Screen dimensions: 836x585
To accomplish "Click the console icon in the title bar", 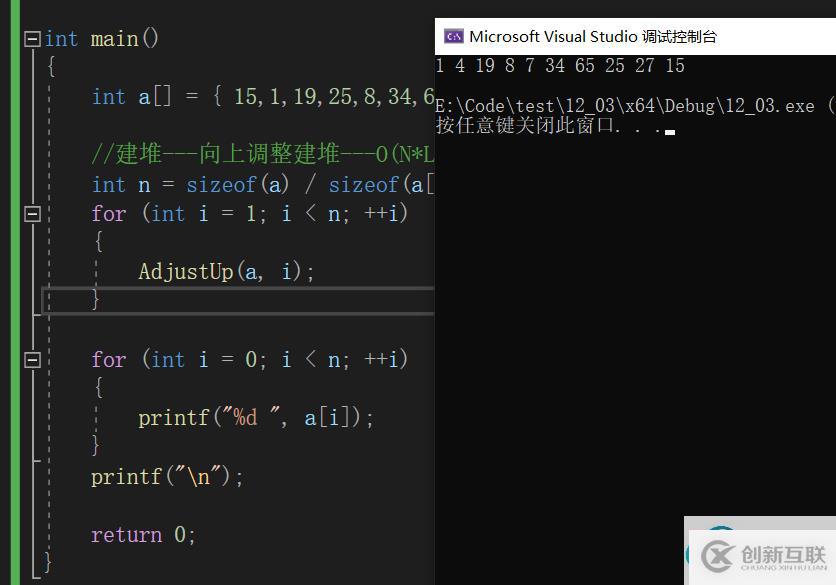I will 453,37.
